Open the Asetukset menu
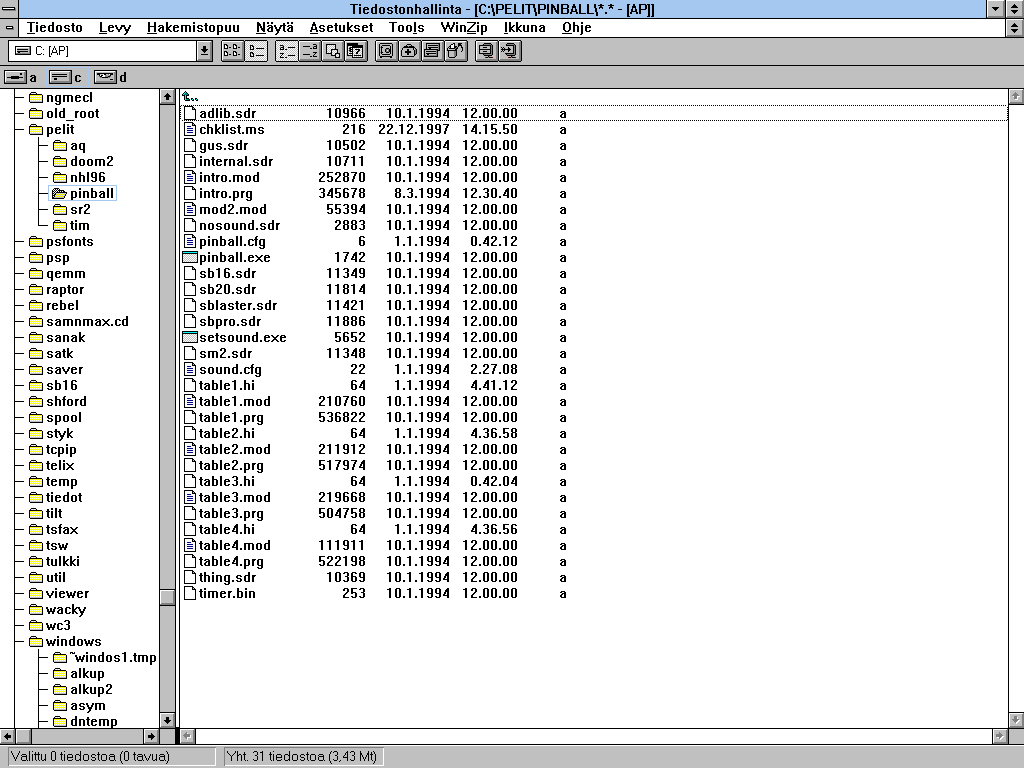1024x768 pixels. (x=341, y=27)
